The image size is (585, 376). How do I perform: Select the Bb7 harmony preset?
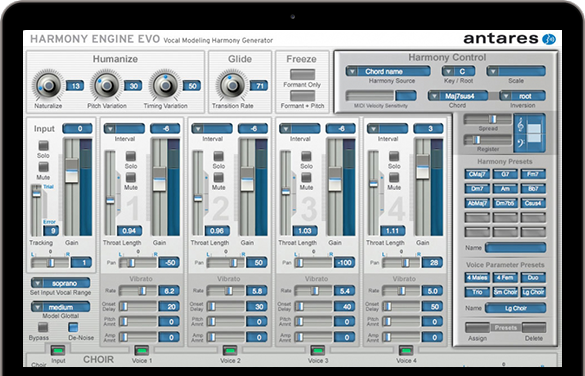(533, 188)
